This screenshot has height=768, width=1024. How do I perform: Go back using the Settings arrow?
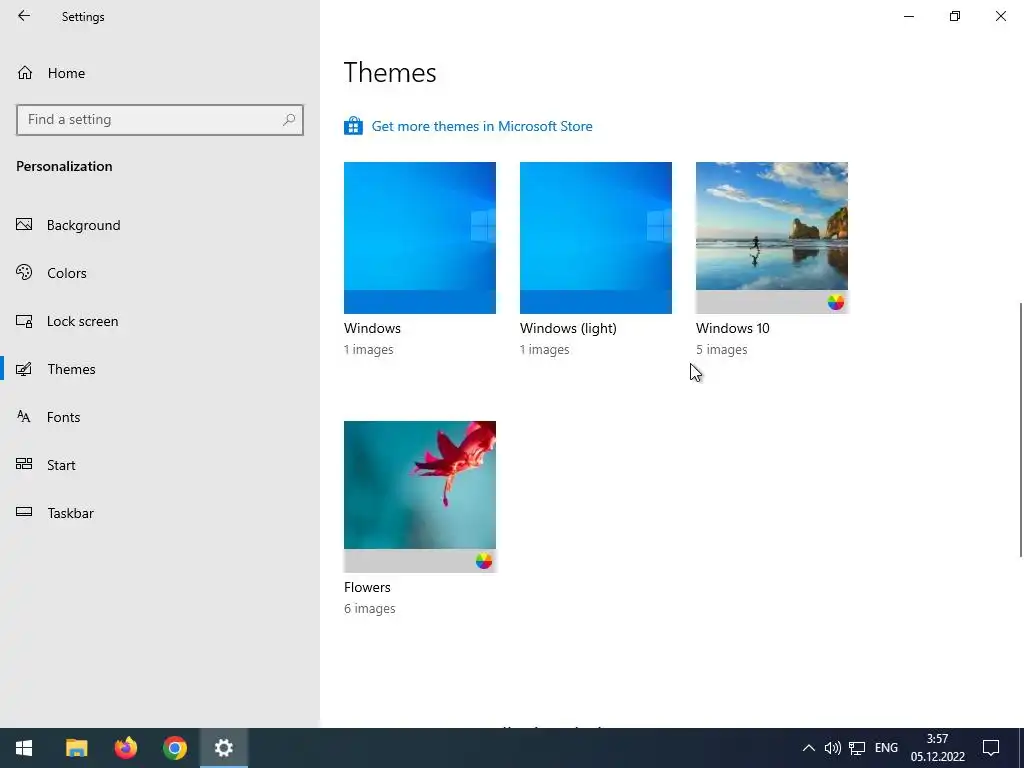24,16
